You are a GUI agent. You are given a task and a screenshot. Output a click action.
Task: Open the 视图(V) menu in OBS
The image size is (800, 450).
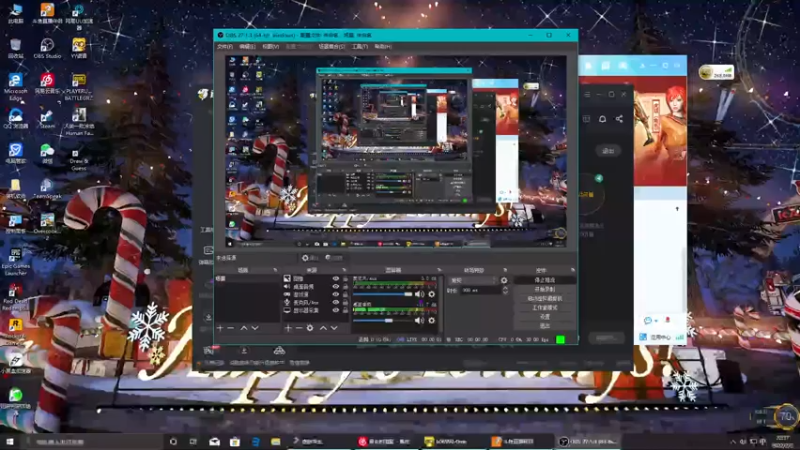click(270, 46)
